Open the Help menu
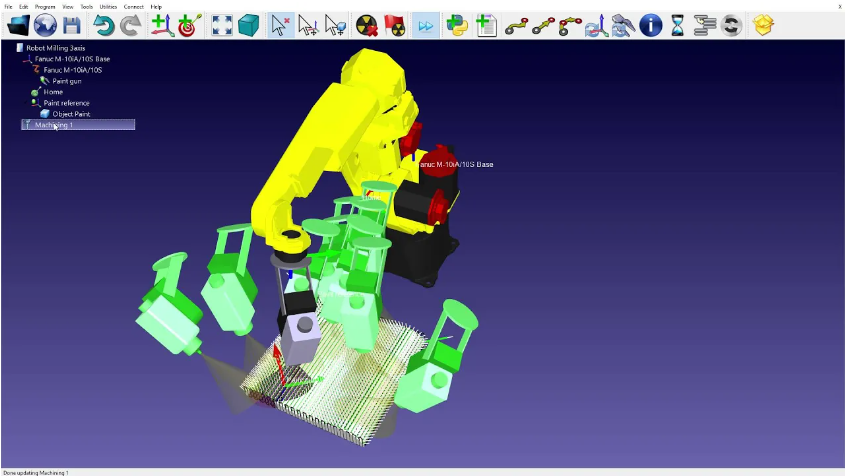This screenshot has height=476, width=846. point(156,6)
